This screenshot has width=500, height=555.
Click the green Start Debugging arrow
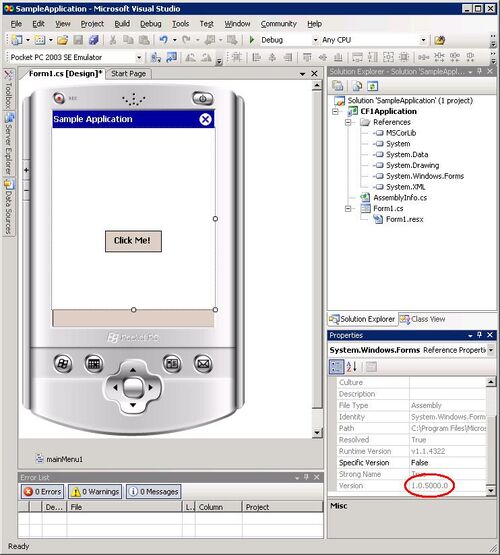252,40
